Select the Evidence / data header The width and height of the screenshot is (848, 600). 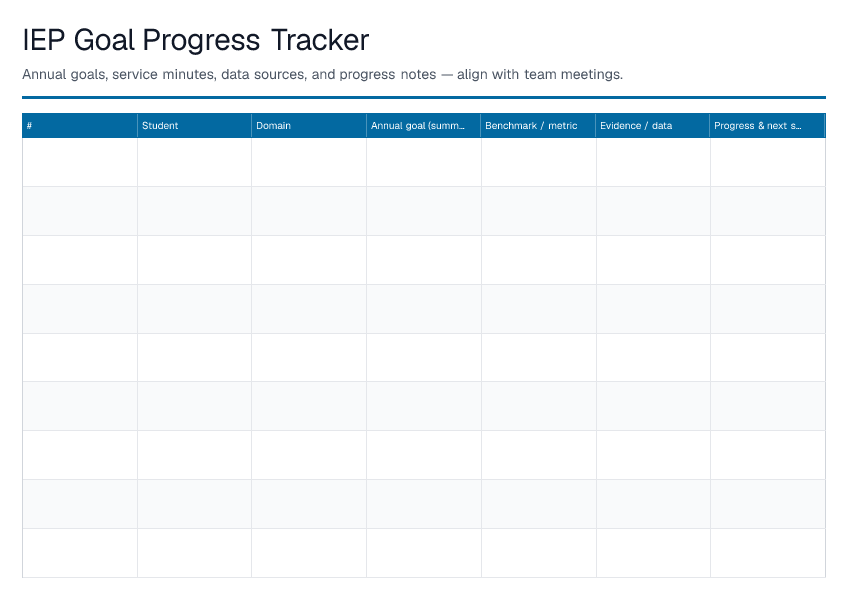(x=653, y=126)
